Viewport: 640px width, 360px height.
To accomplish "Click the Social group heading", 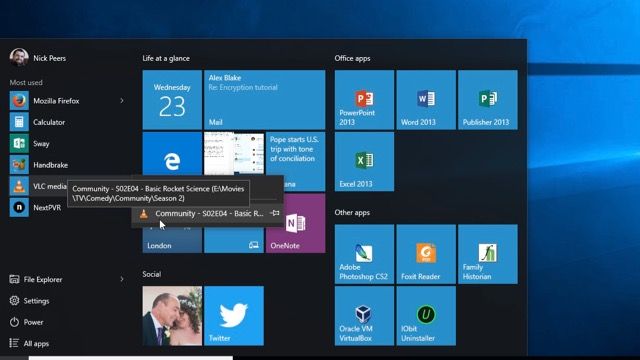I will 151,274.
